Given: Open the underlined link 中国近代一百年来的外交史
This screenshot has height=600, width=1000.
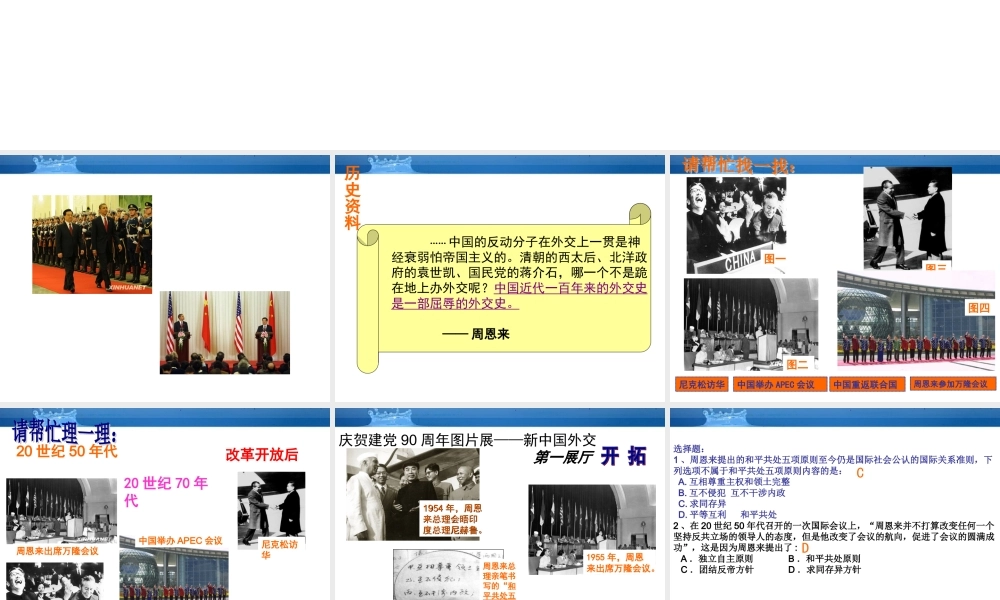Looking at the screenshot, I should point(571,288).
